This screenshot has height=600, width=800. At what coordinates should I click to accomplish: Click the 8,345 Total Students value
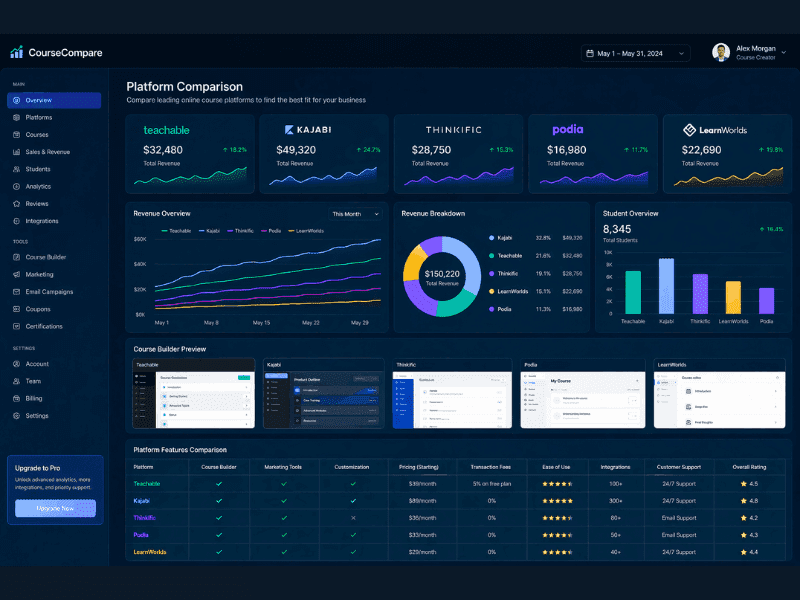click(617, 229)
